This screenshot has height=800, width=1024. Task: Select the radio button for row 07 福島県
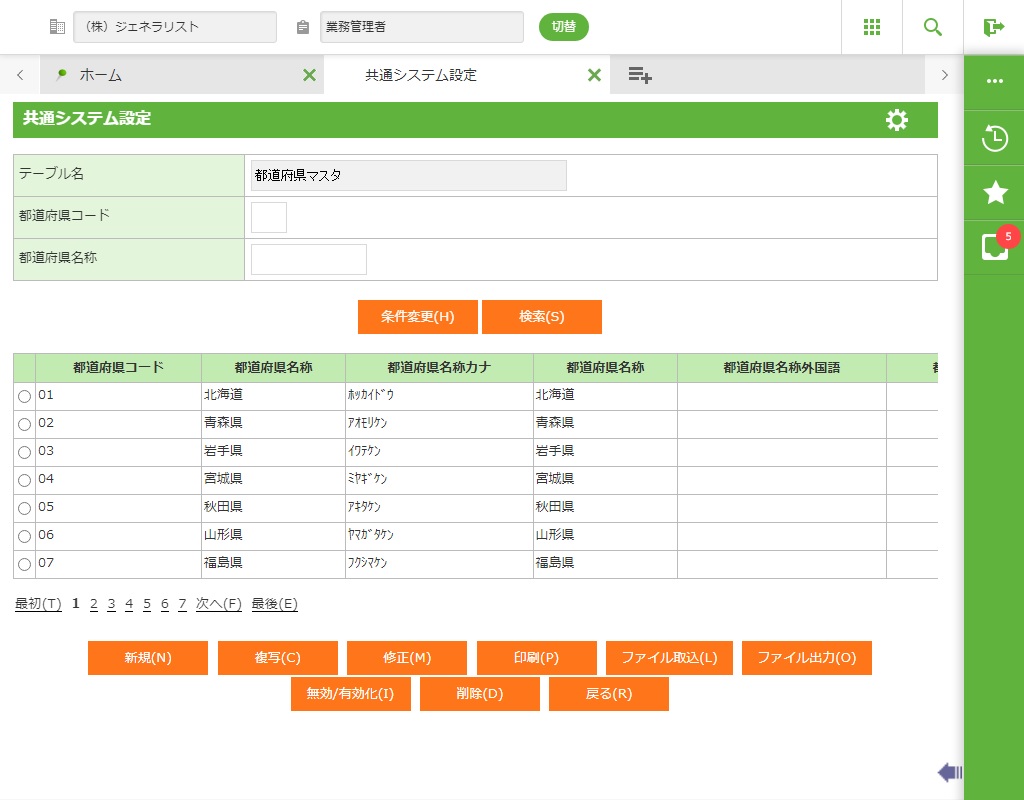tap(24, 564)
